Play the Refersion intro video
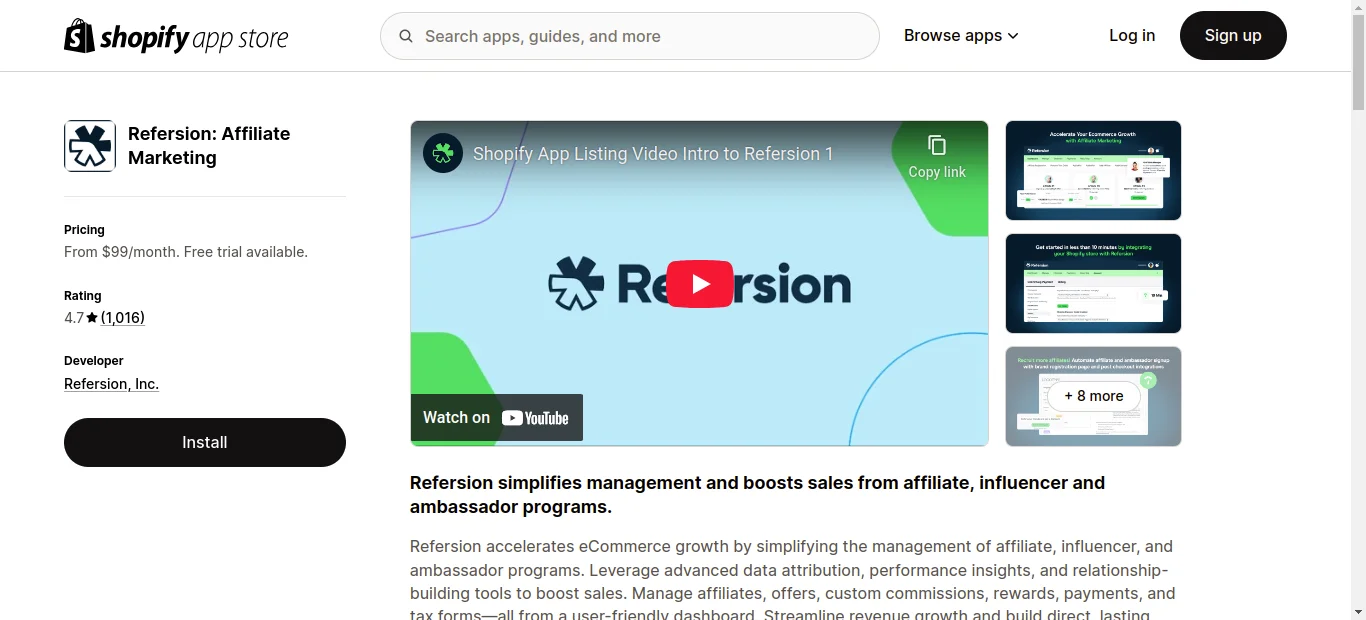This screenshot has width=1366, height=620. [699, 284]
